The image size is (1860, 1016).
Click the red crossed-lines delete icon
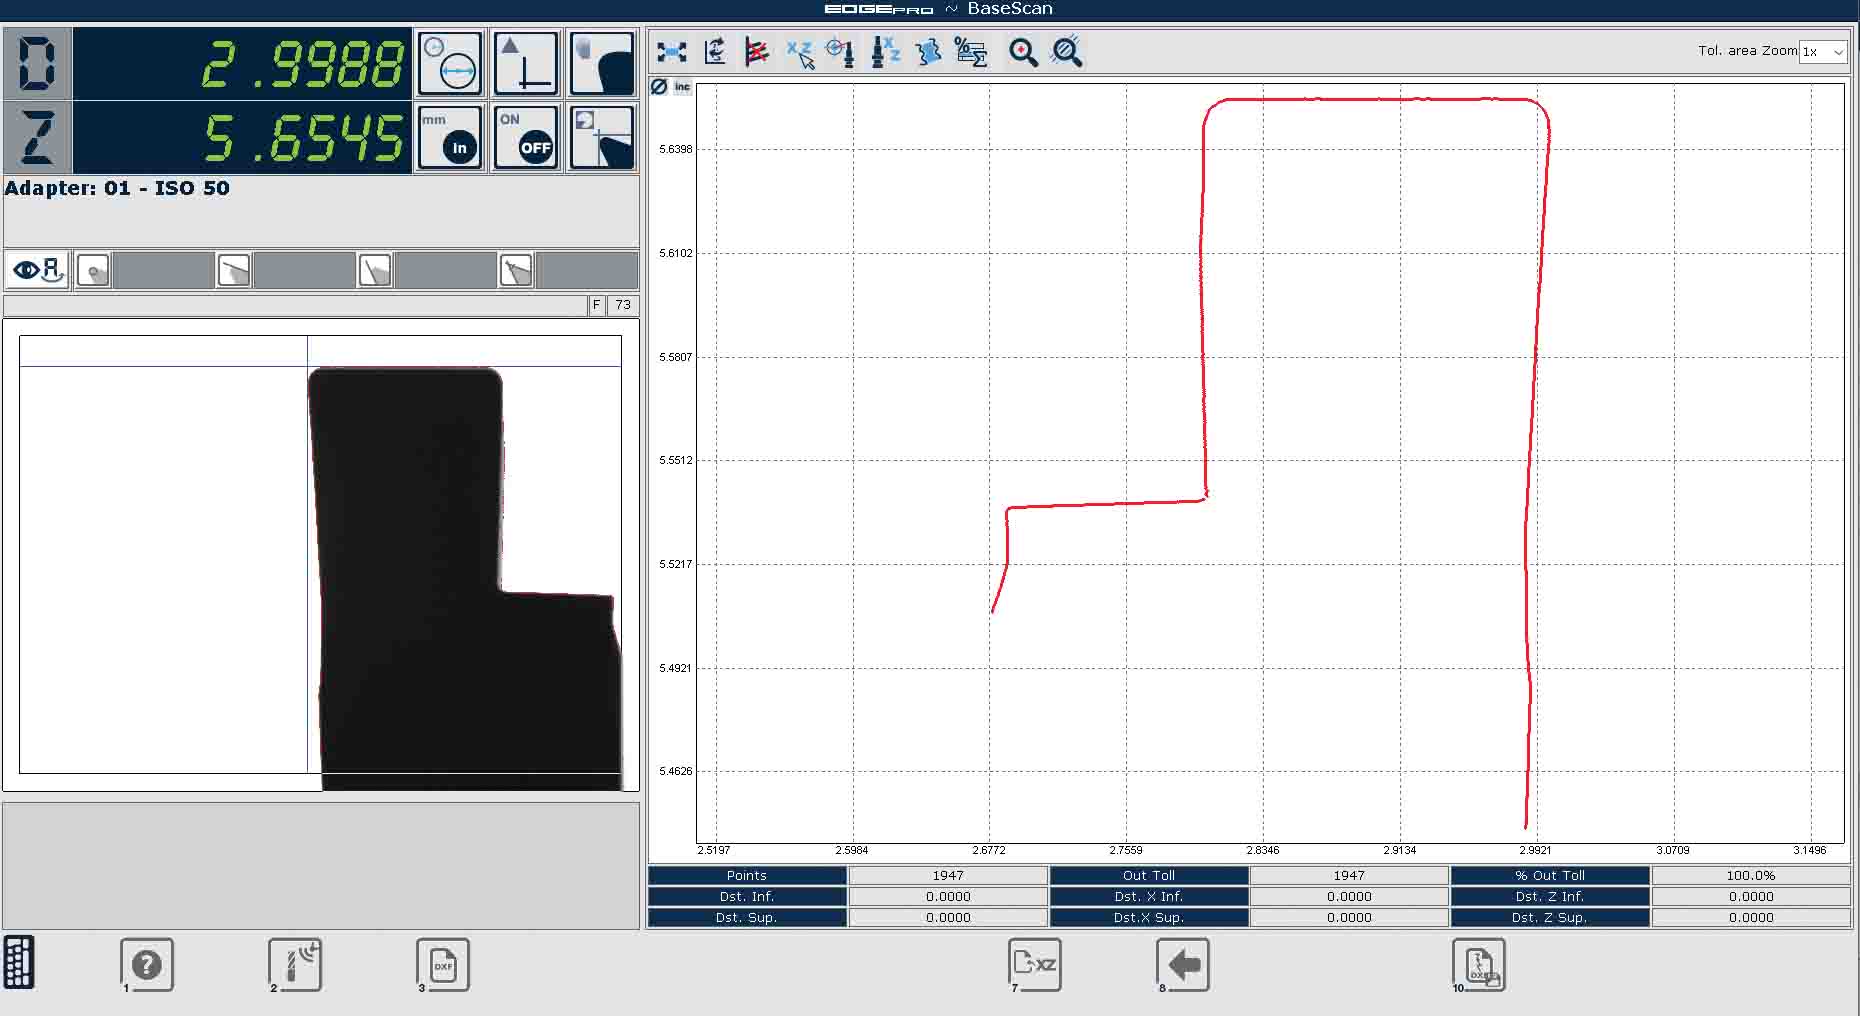click(x=757, y=52)
